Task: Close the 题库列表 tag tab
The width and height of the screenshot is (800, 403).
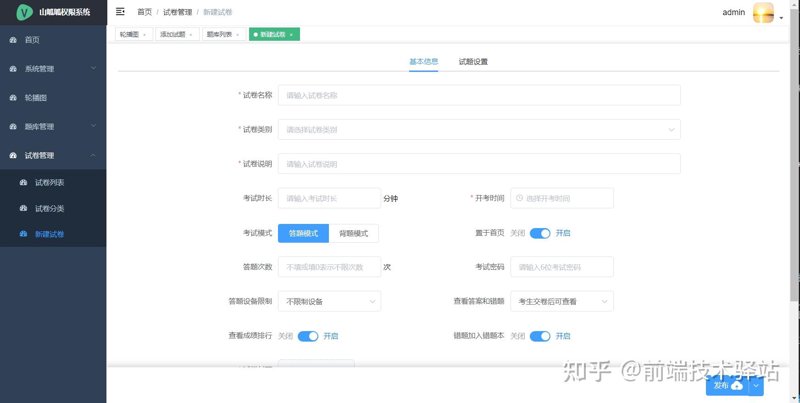Action: click(238, 35)
